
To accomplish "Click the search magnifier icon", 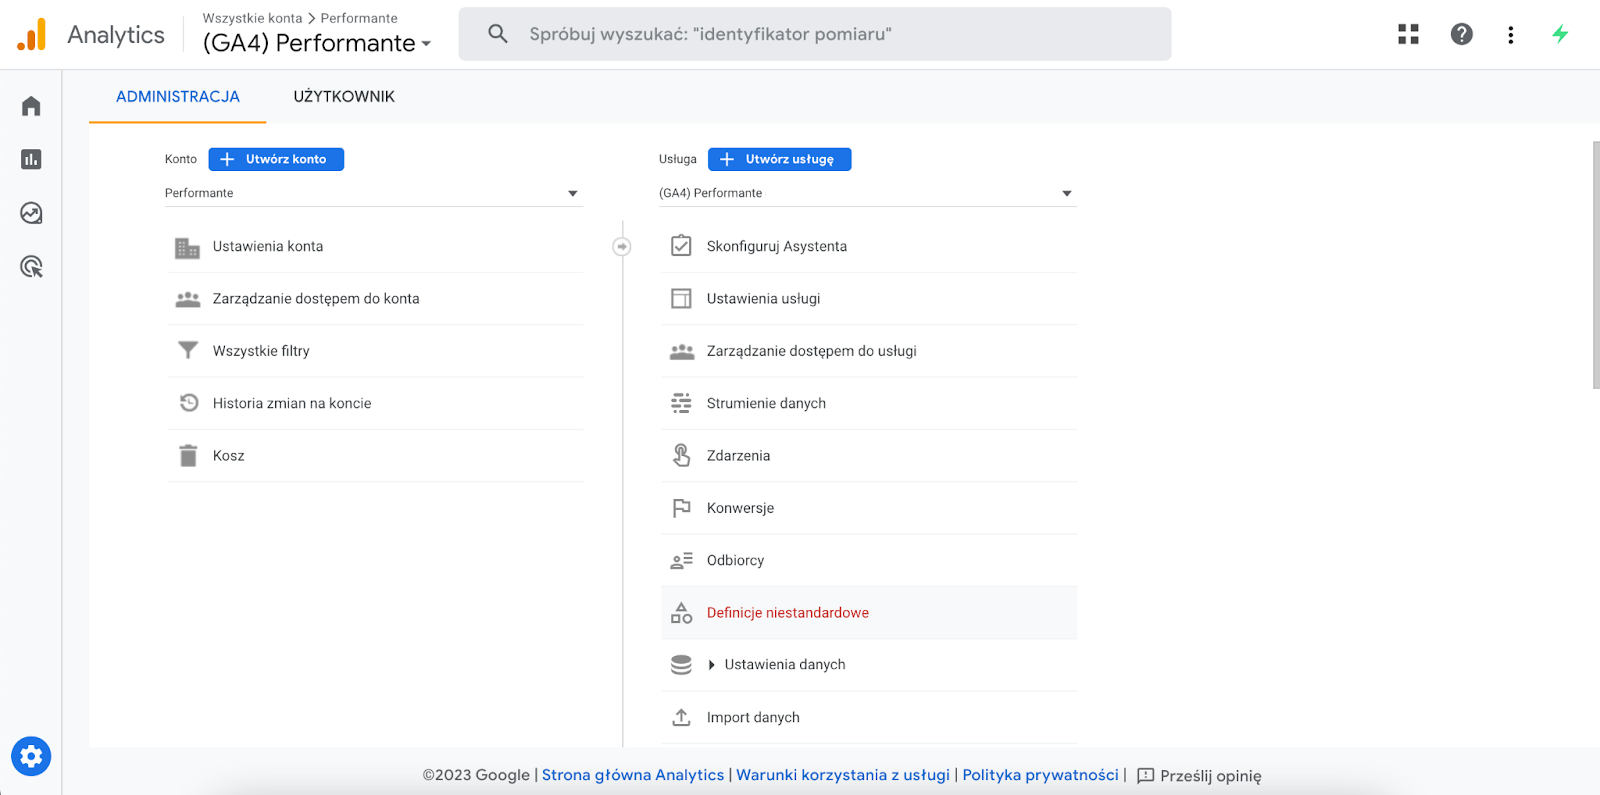I will tap(497, 34).
